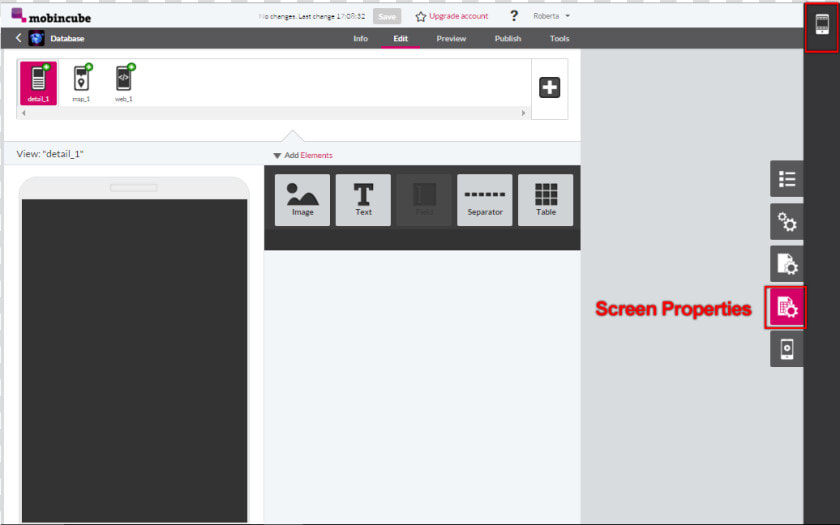The image size is (840, 525).
Task: Open the Preview tab
Action: 451,39
